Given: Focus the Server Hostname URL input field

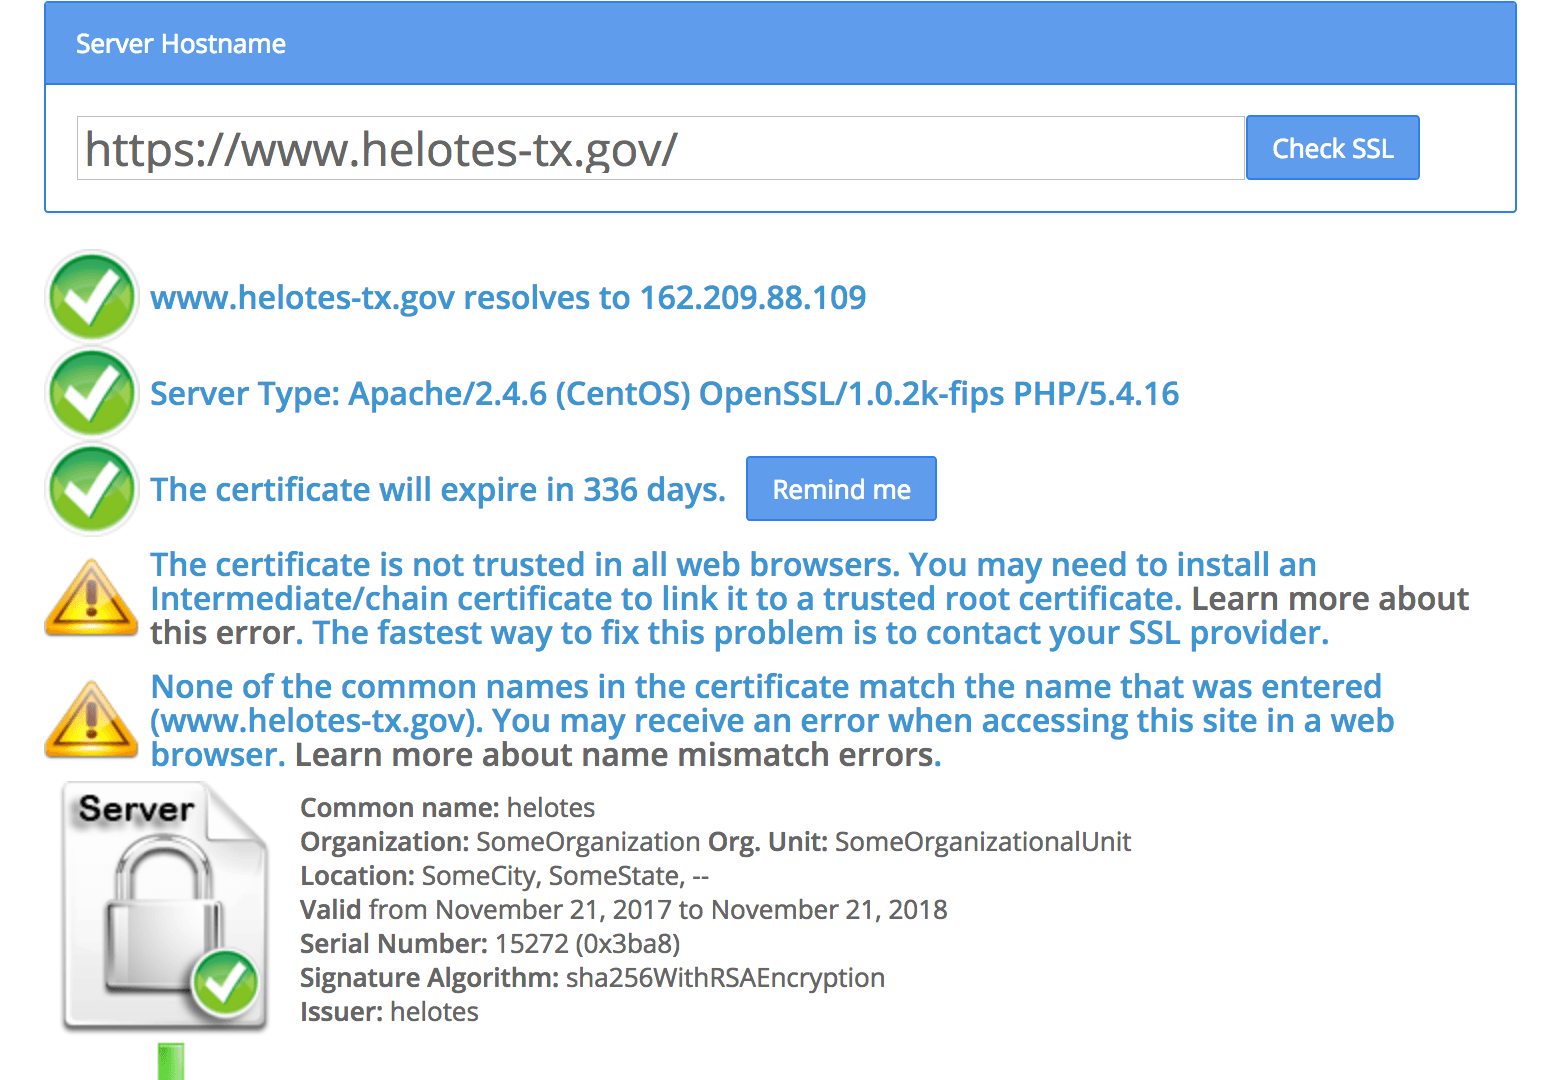Looking at the screenshot, I should (660, 148).
